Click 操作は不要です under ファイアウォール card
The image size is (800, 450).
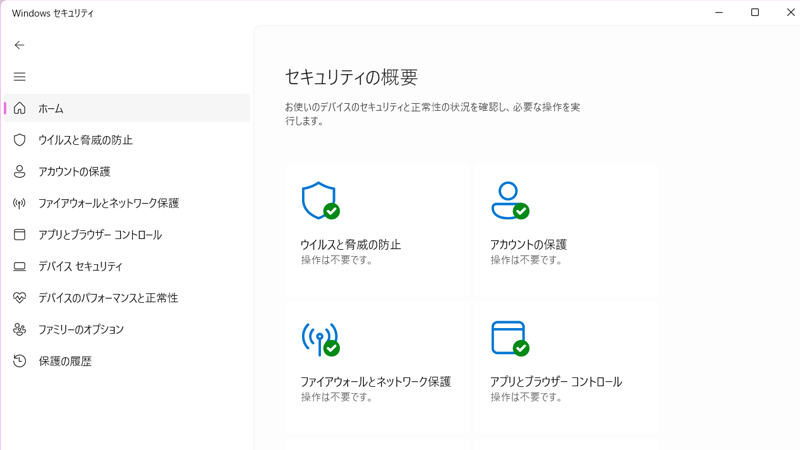point(337,397)
